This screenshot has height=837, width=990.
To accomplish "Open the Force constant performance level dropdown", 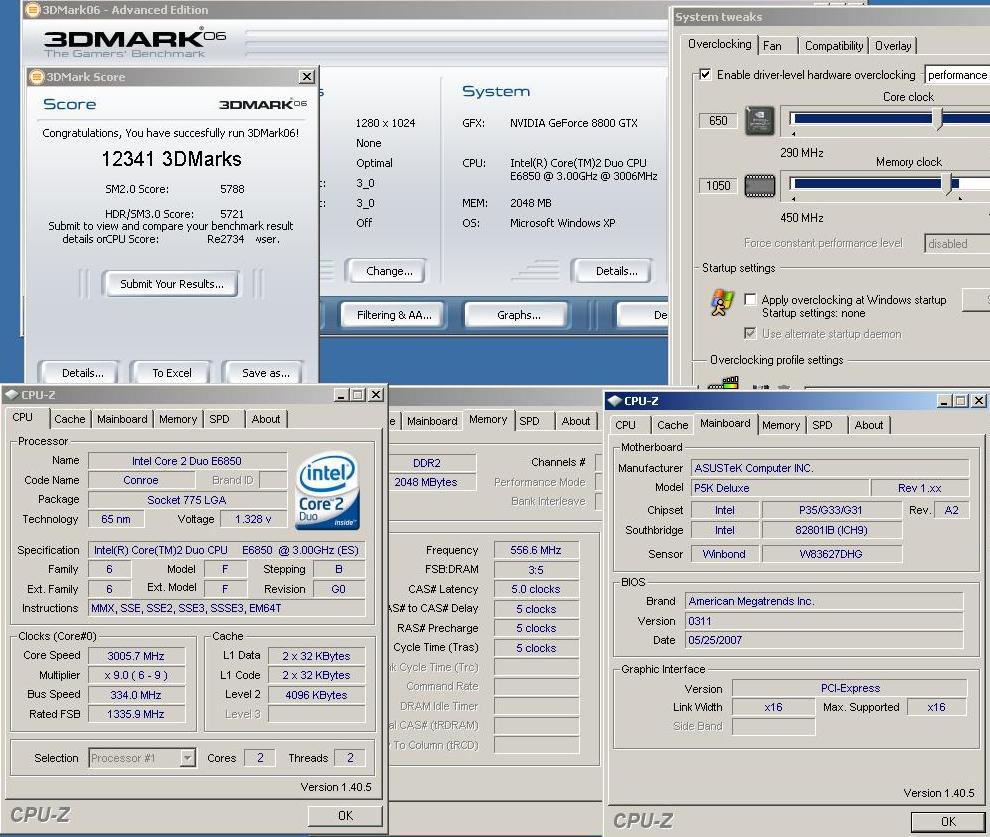I will (x=957, y=244).
